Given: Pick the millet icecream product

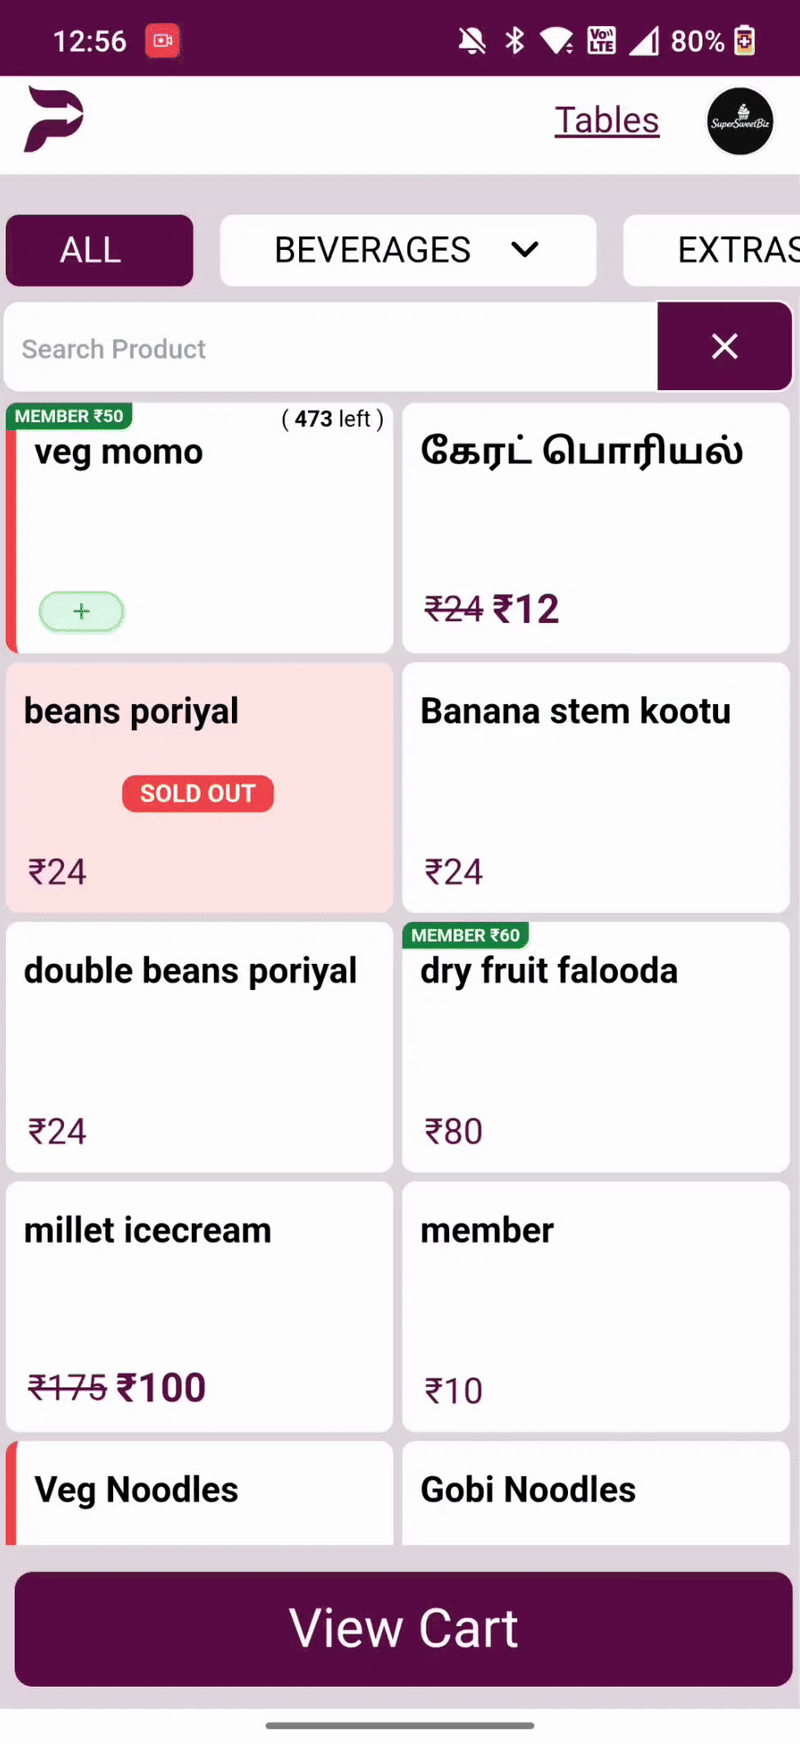Looking at the screenshot, I should pos(199,1306).
